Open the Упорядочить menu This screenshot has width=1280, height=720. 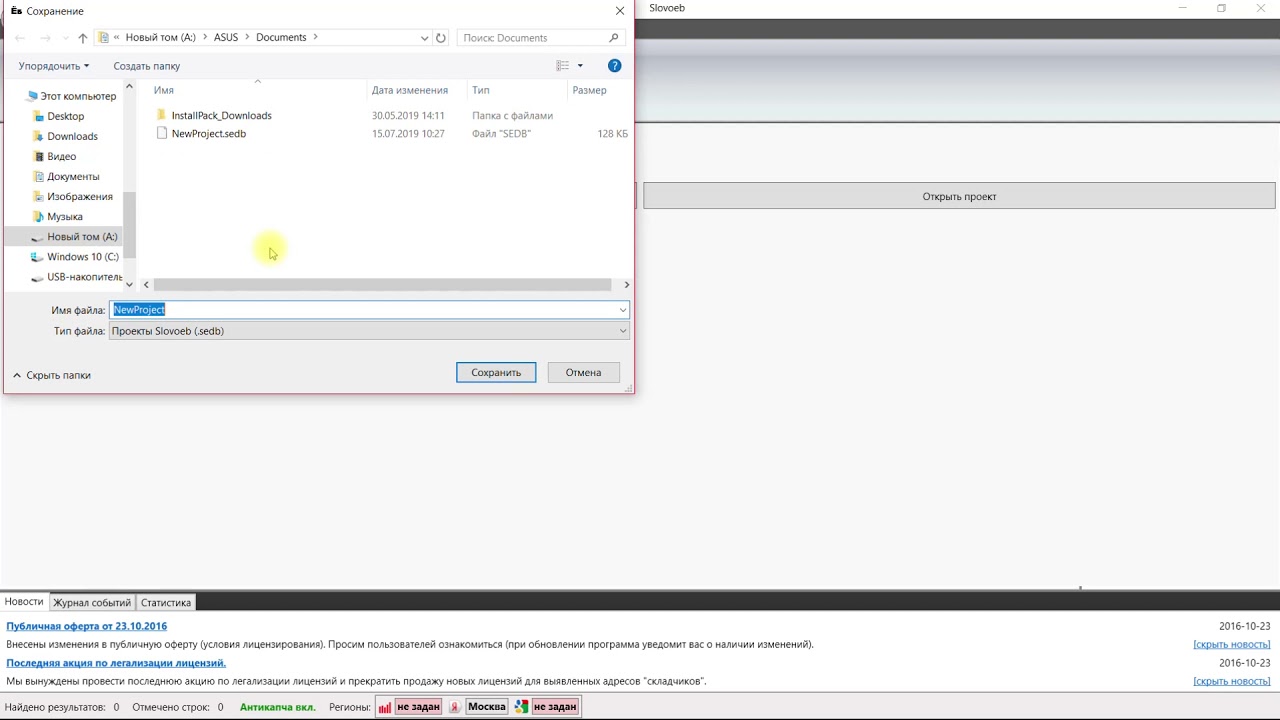(x=54, y=66)
